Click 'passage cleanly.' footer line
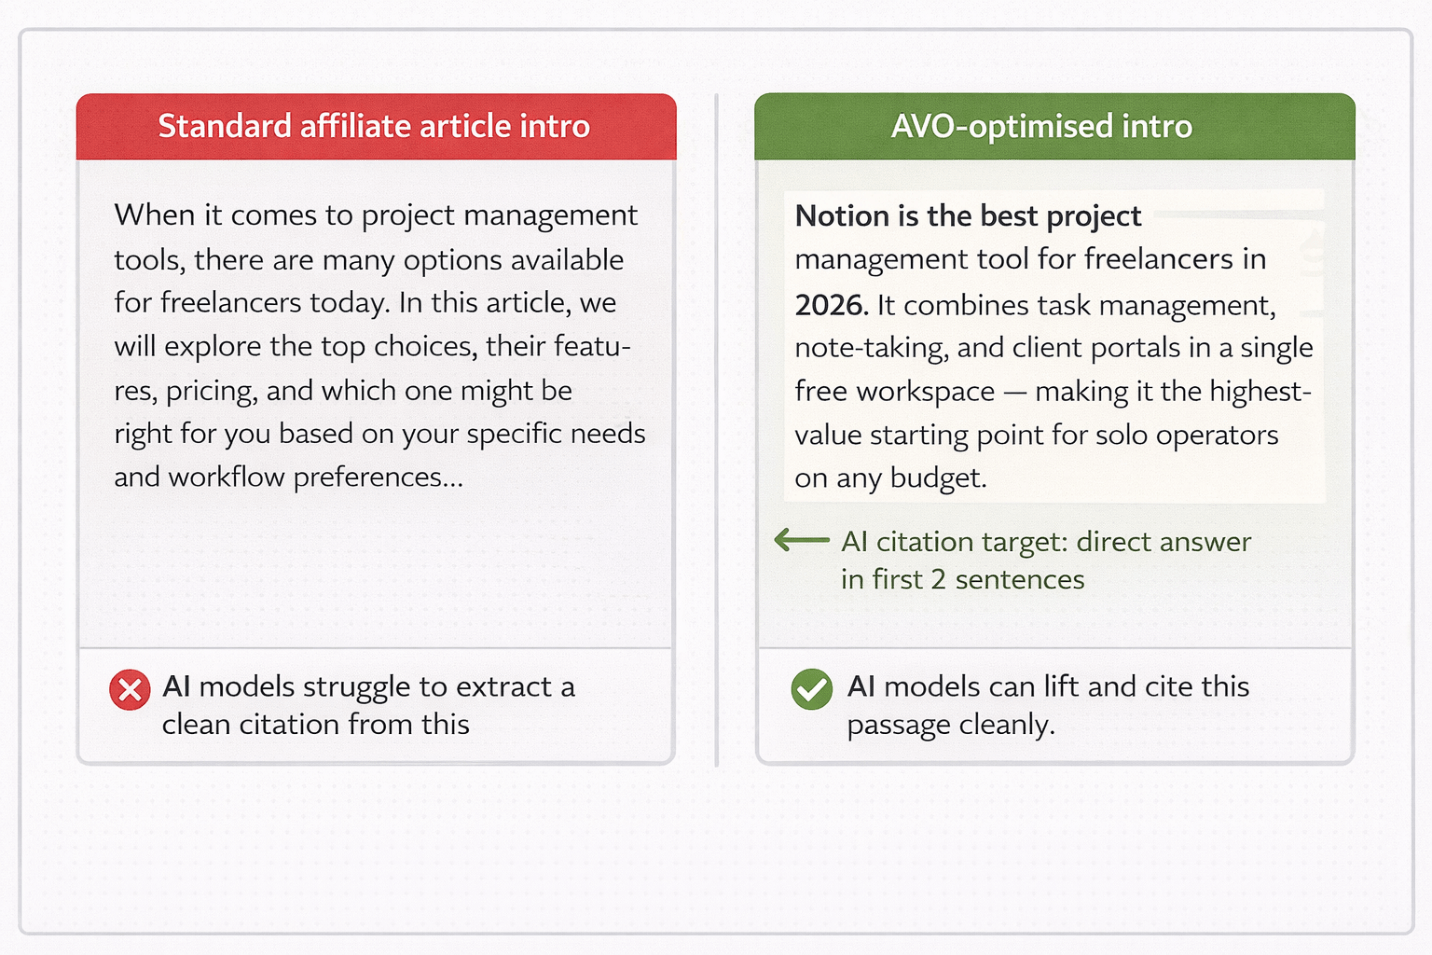The height and width of the screenshot is (955, 1432). coord(950,724)
